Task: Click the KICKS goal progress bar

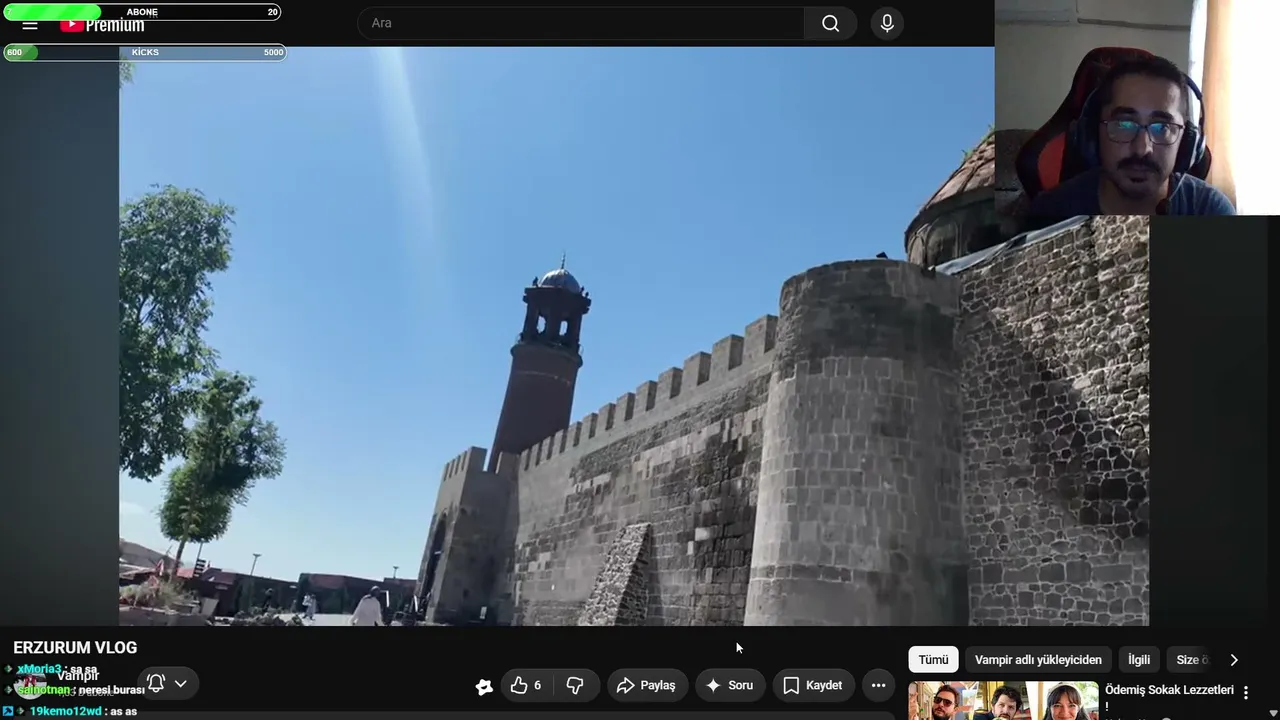Action: click(145, 52)
